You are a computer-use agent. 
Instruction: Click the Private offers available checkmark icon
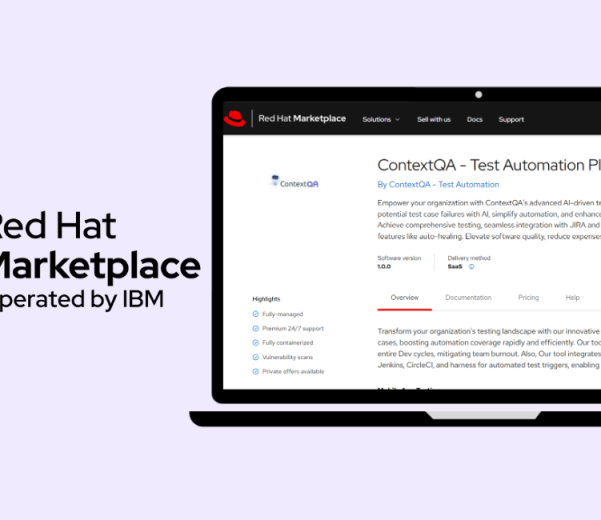(256, 371)
